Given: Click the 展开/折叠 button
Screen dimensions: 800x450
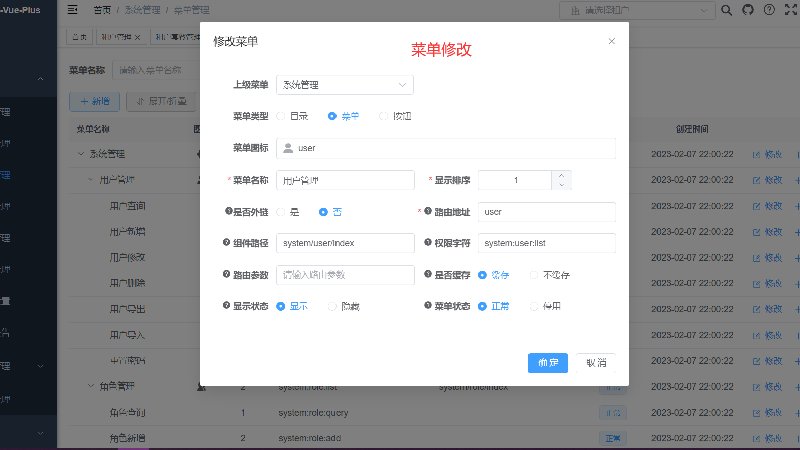Looking at the screenshot, I should pos(161,102).
